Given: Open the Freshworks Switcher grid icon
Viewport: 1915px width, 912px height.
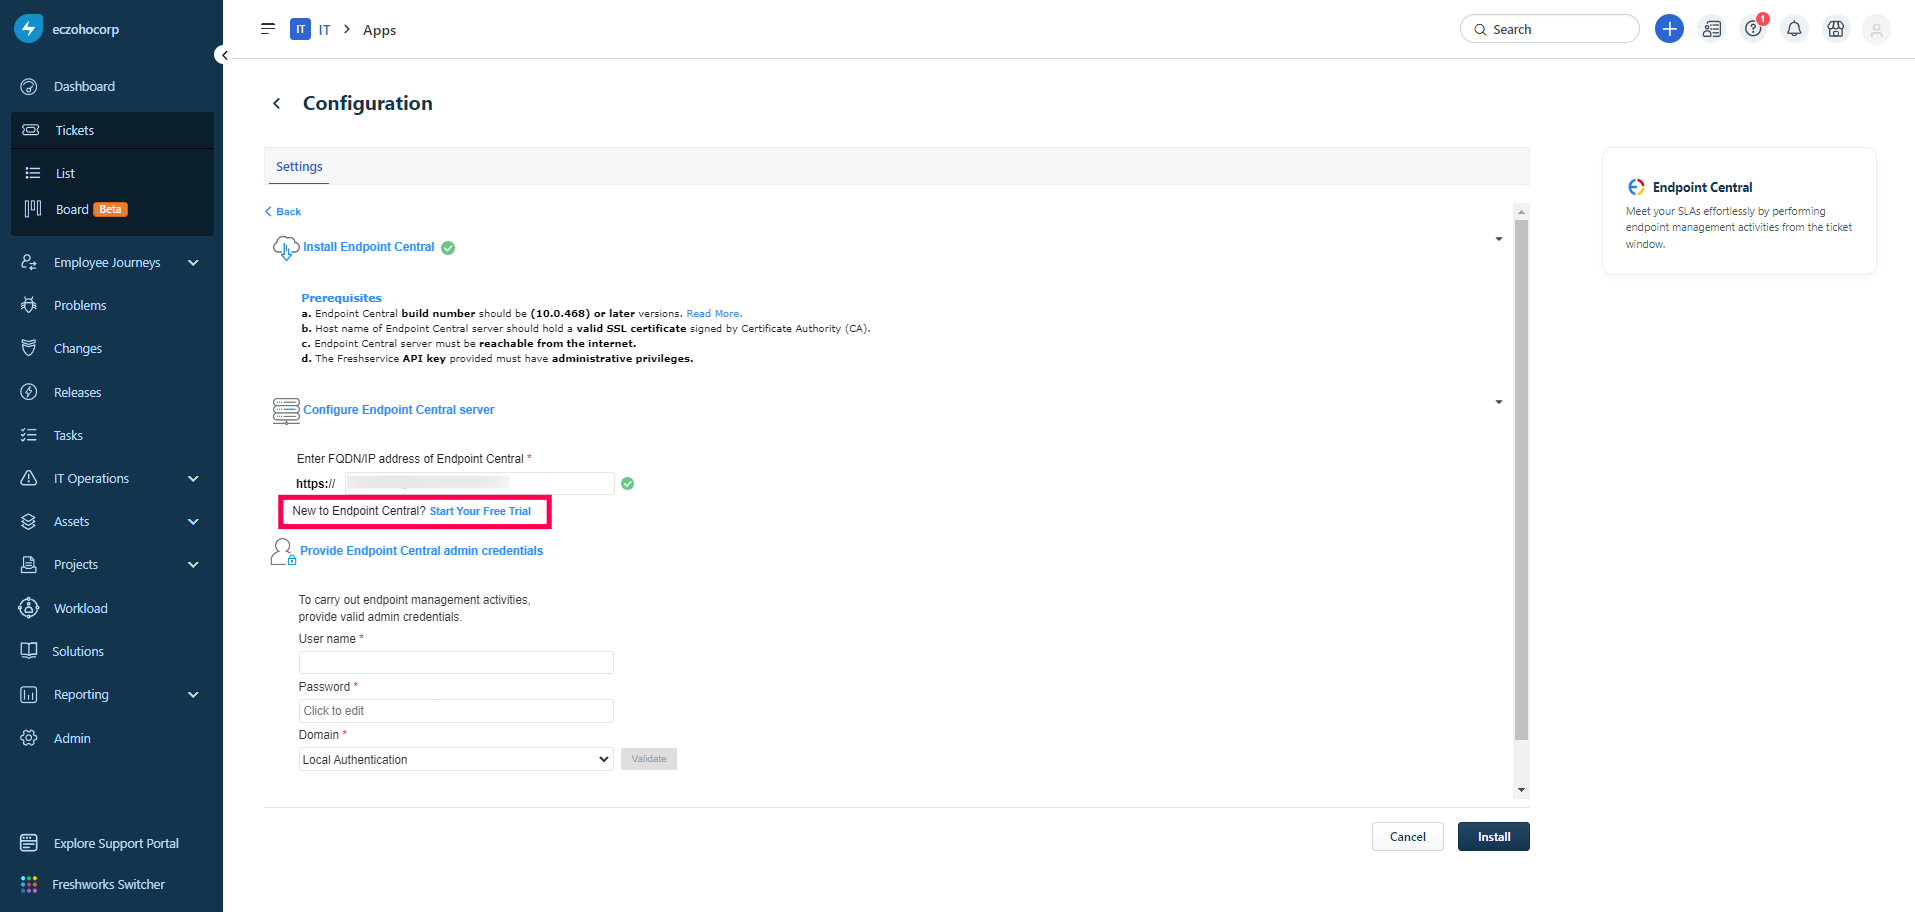Looking at the screenshot, I should pyautogui.click(x=29, y=884).
